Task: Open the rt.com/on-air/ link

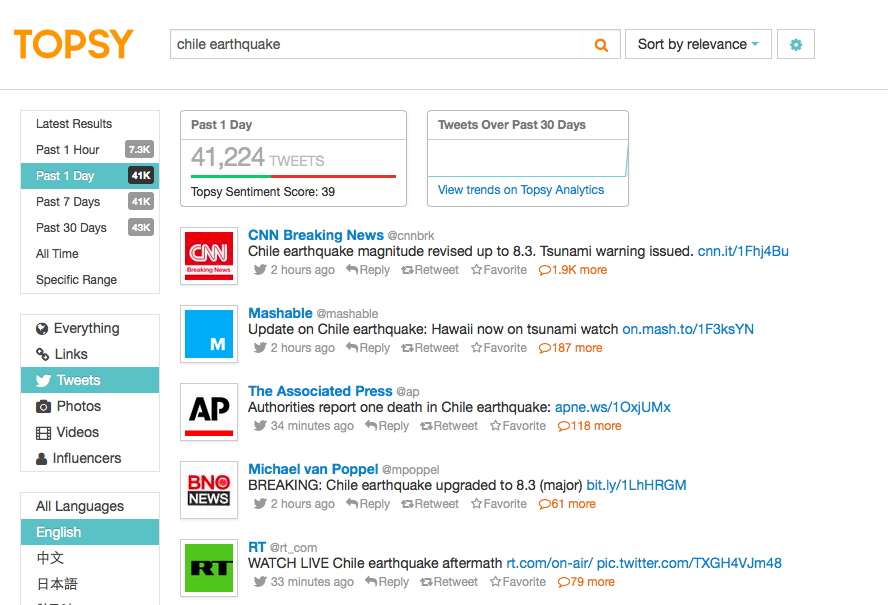Action: pos(549,563)
